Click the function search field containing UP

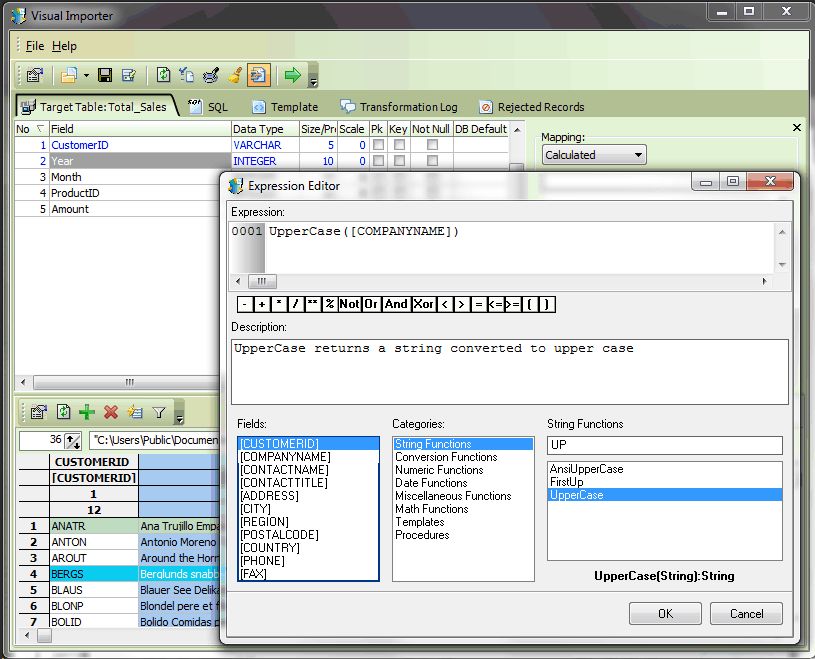tap(665, 445)
